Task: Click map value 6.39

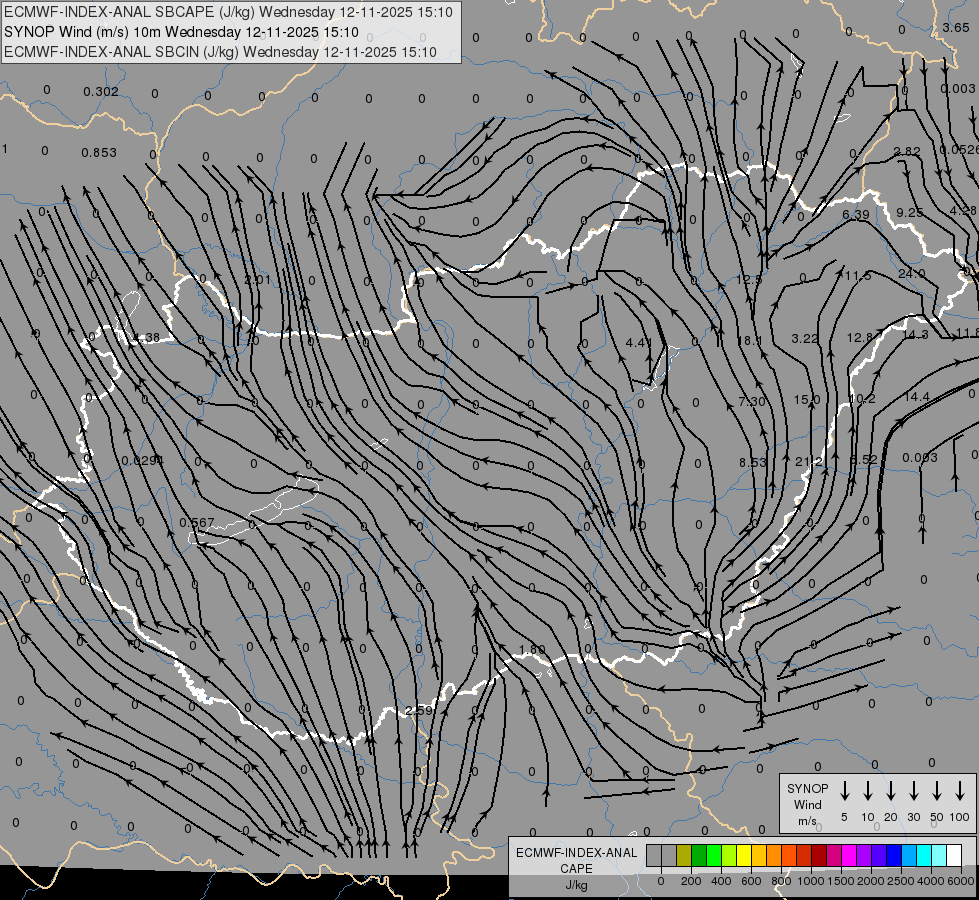Action: [855, 215]
